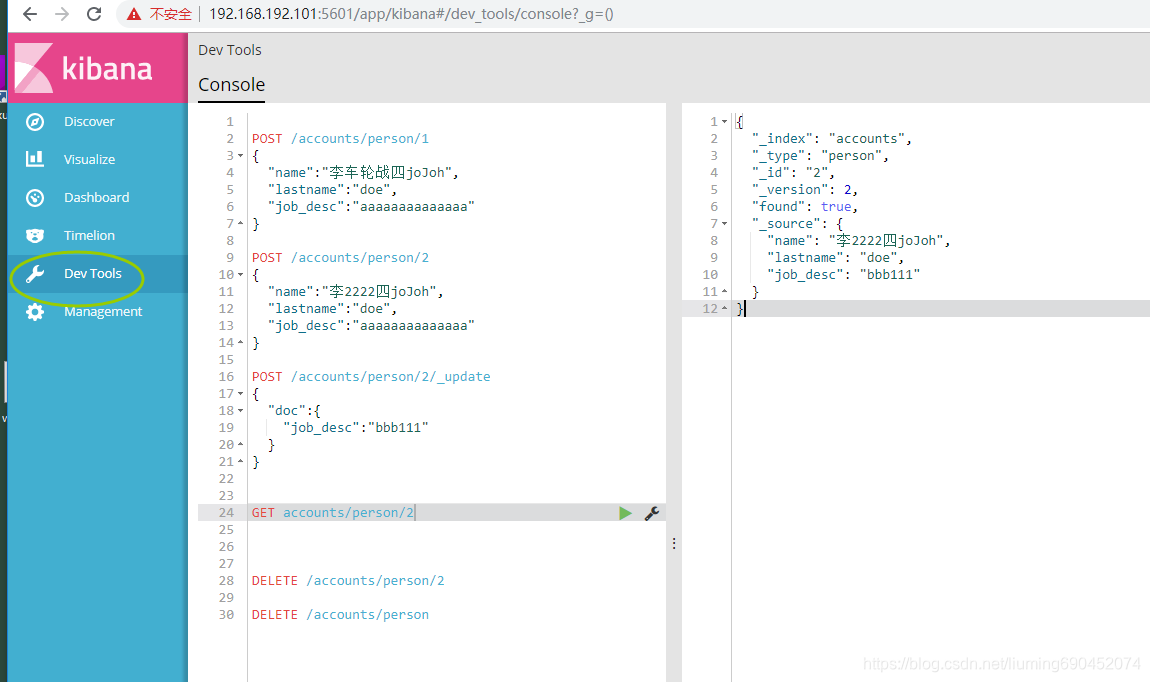The width and height of the screenshot is (1150, 682).
Task: Click the Dev Tools breadcrumb heading
Action: pyautogui.click(x=230, y=50)
